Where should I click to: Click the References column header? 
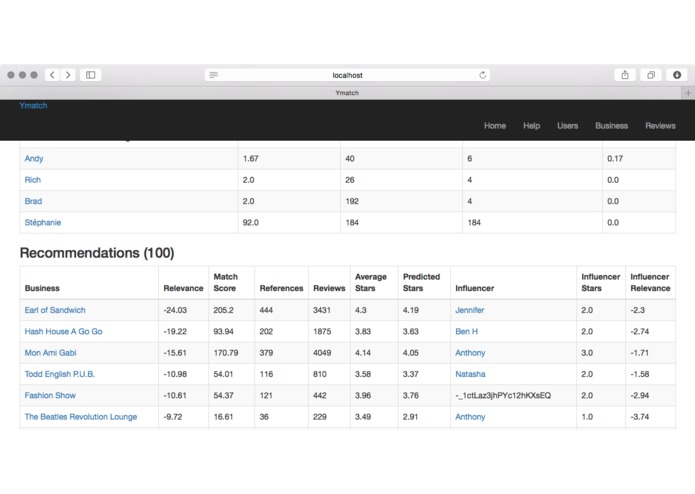[281, 288]
